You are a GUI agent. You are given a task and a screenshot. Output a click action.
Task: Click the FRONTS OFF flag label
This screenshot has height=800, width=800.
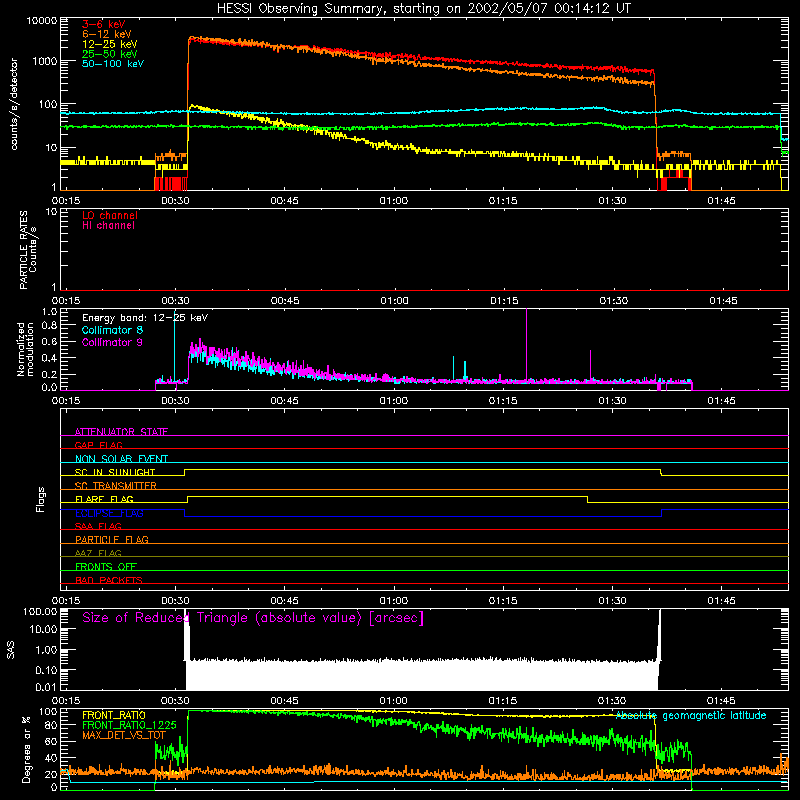106,566
